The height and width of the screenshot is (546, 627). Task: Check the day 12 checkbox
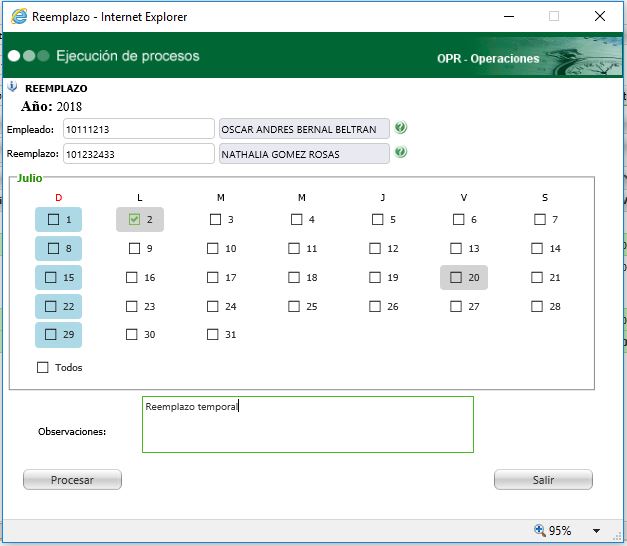point(375,248)
